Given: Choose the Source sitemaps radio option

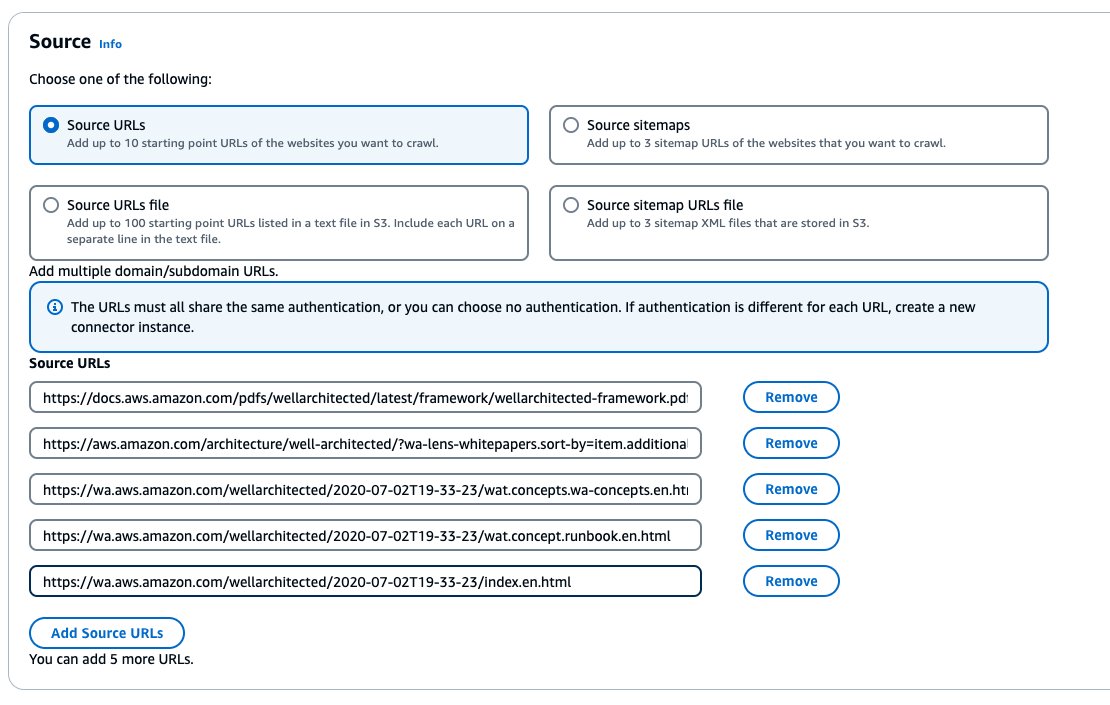Looking at the screenshot, I should point(571,125).
